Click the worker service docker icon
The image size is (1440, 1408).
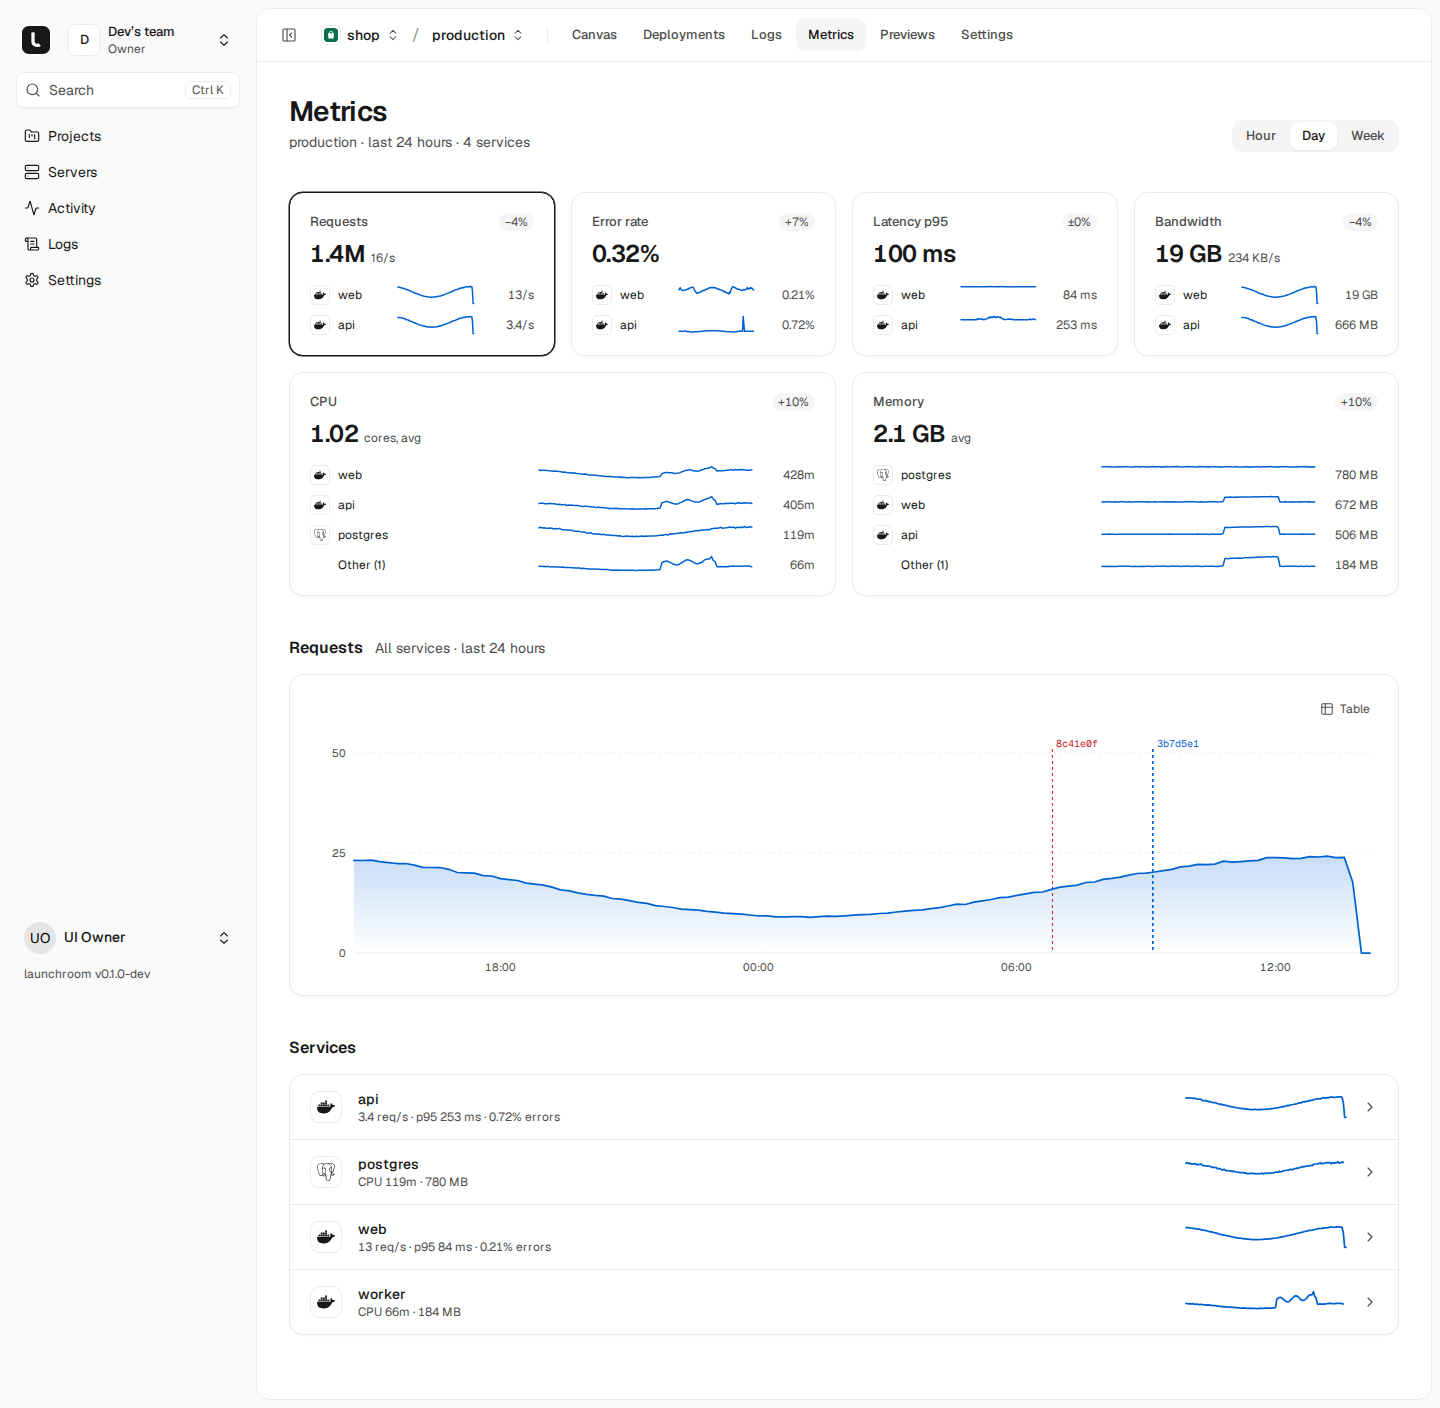(x=326, y=1302)
